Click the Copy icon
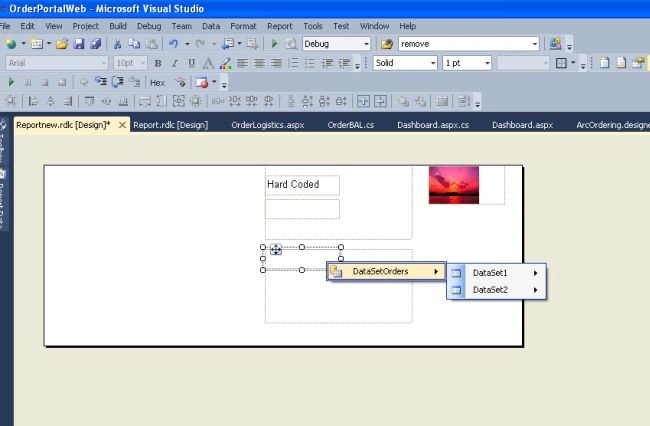The height and width of the screenshot is (426, 650). tap(134, 44)
